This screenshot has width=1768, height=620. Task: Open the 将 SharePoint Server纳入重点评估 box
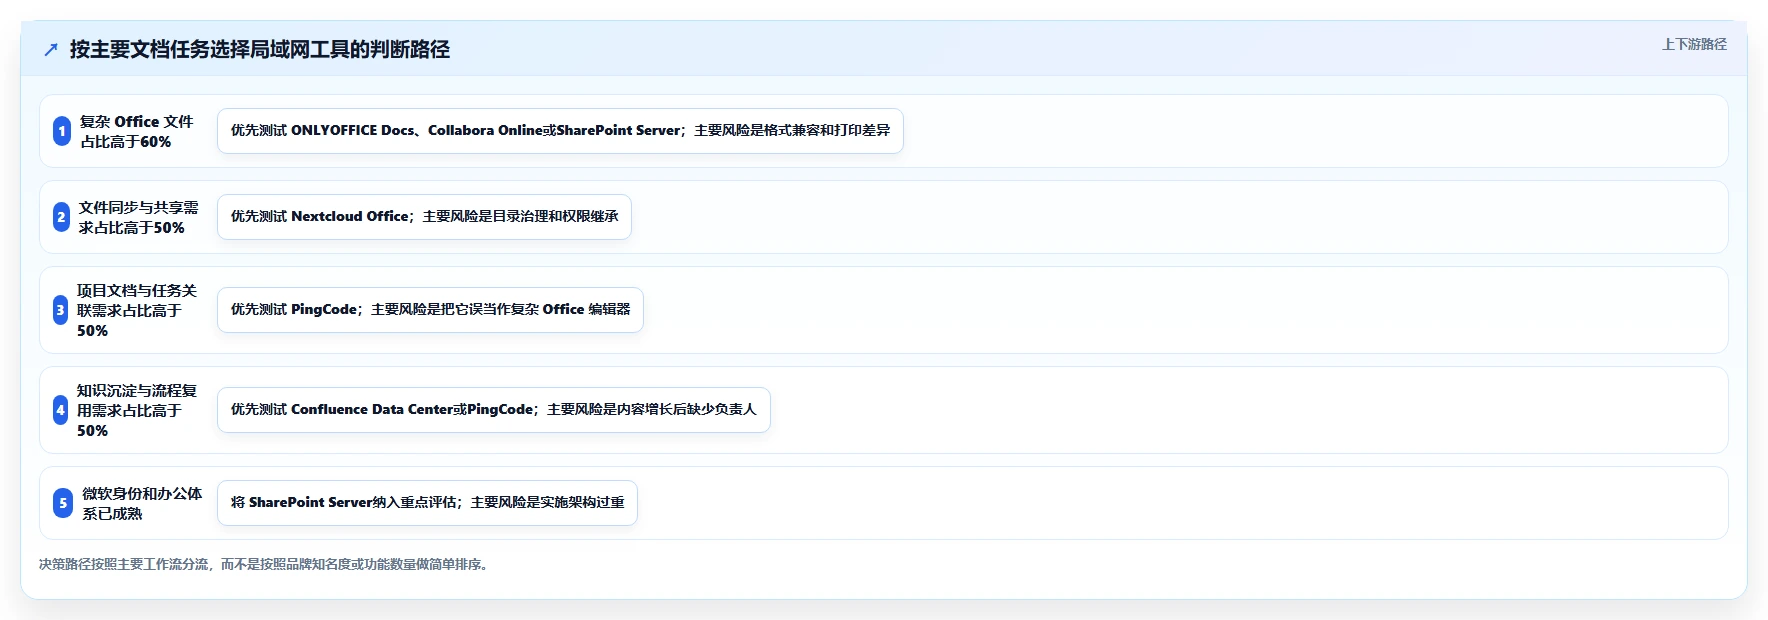427,503
